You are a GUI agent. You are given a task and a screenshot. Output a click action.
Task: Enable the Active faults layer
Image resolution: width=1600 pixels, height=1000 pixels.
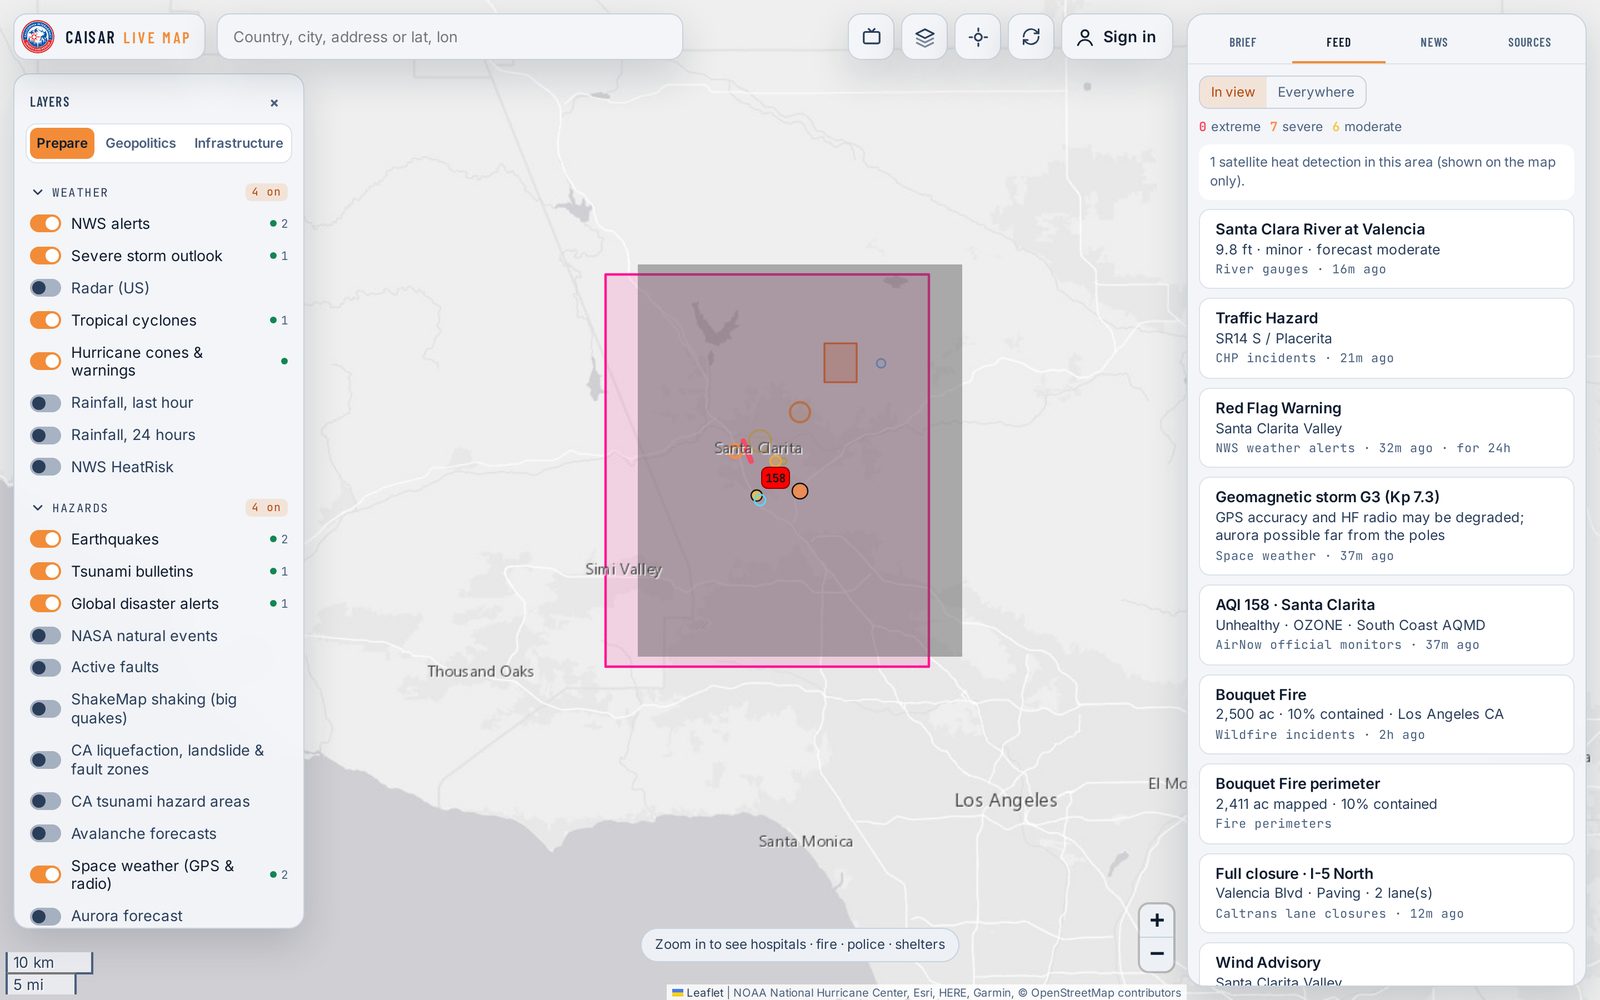click(46, 667)
